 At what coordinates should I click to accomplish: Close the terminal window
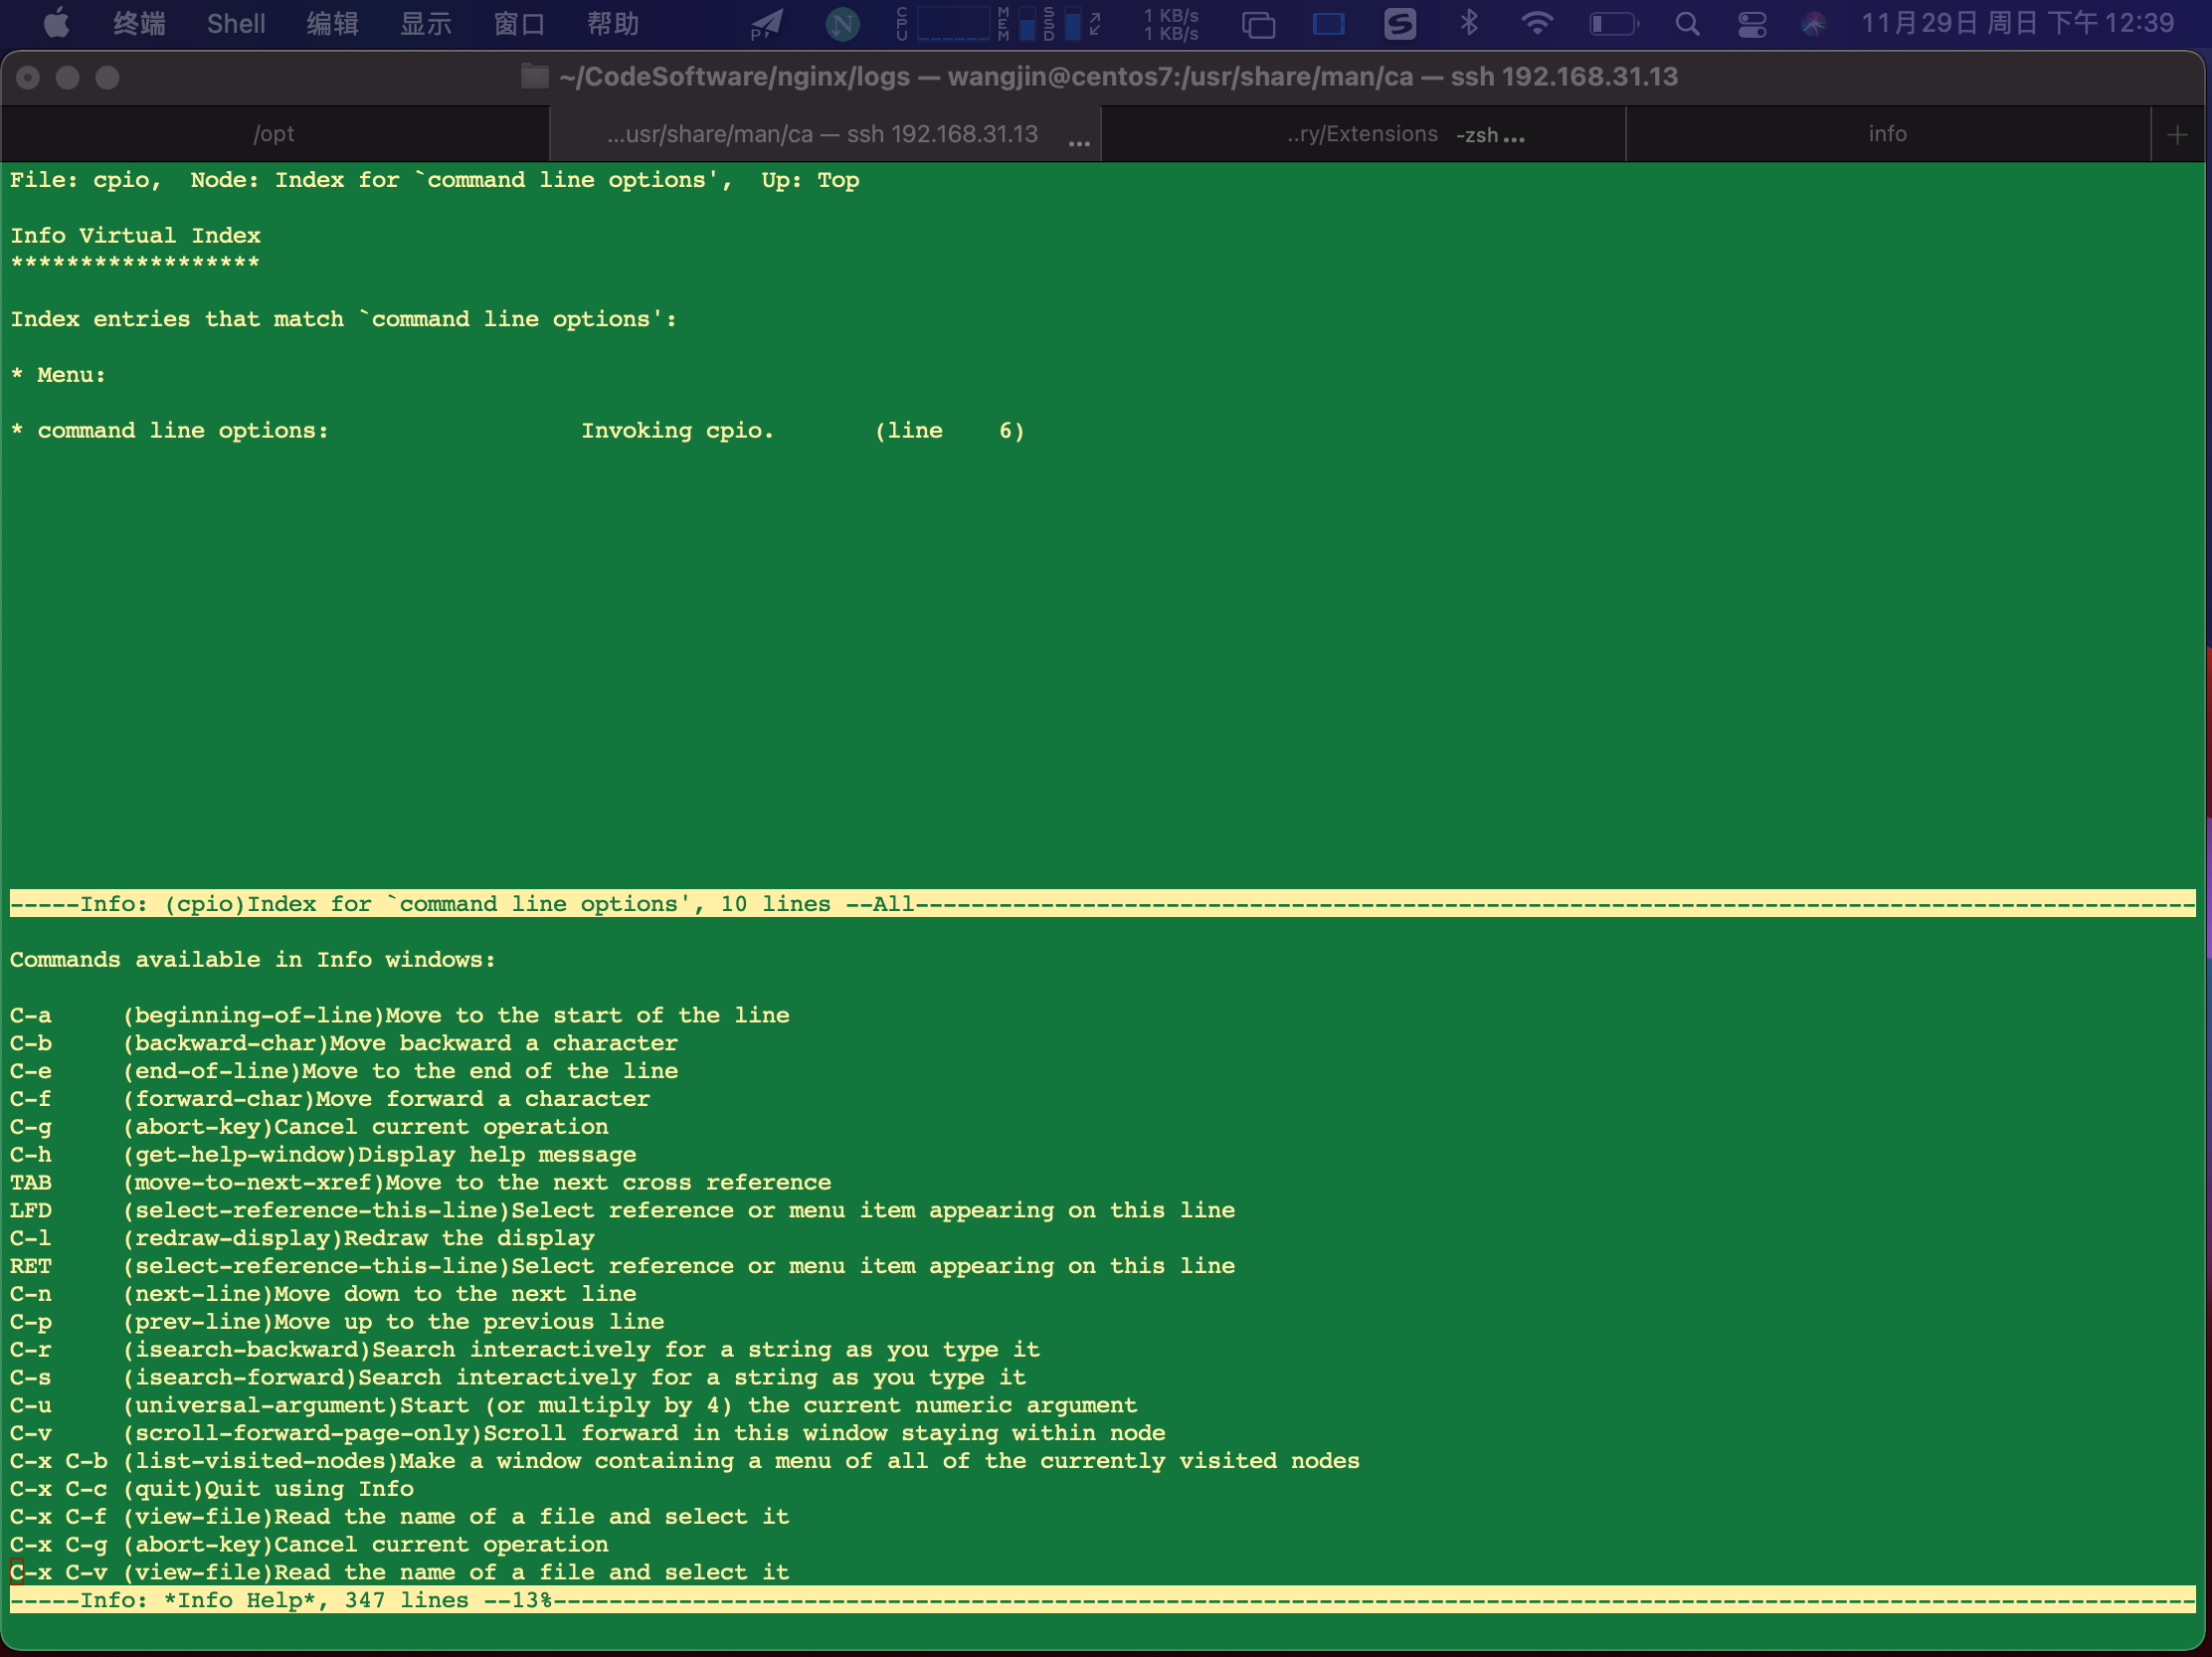(x=28, y=77)
